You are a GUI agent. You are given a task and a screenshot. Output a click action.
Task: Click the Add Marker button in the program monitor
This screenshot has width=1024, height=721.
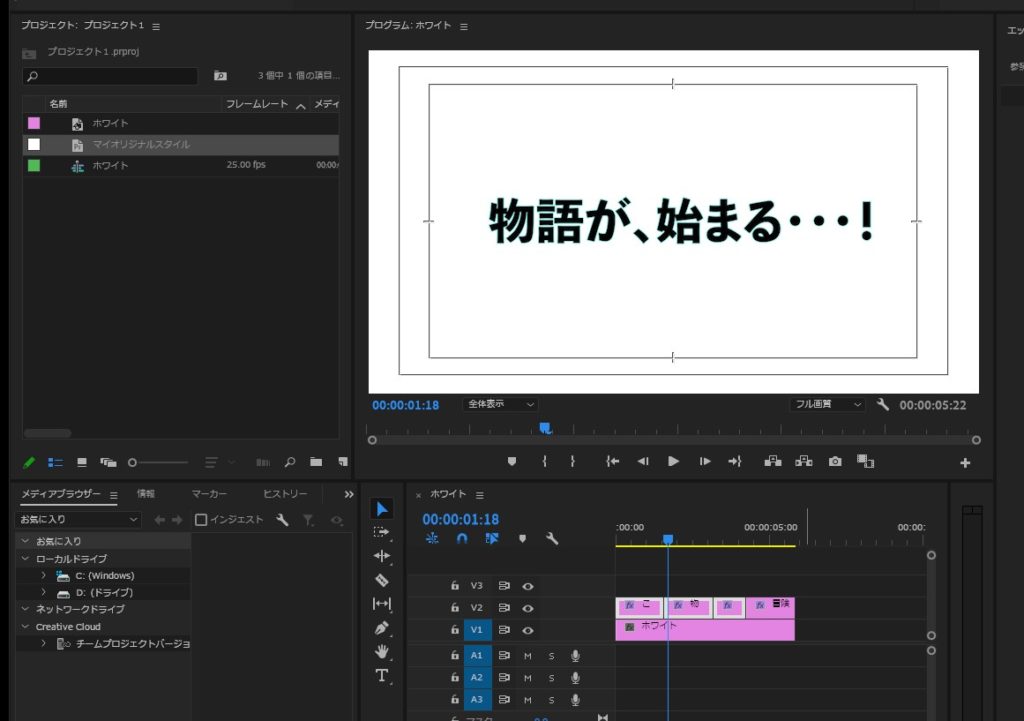pyautogui.click(x=512, y=462)
